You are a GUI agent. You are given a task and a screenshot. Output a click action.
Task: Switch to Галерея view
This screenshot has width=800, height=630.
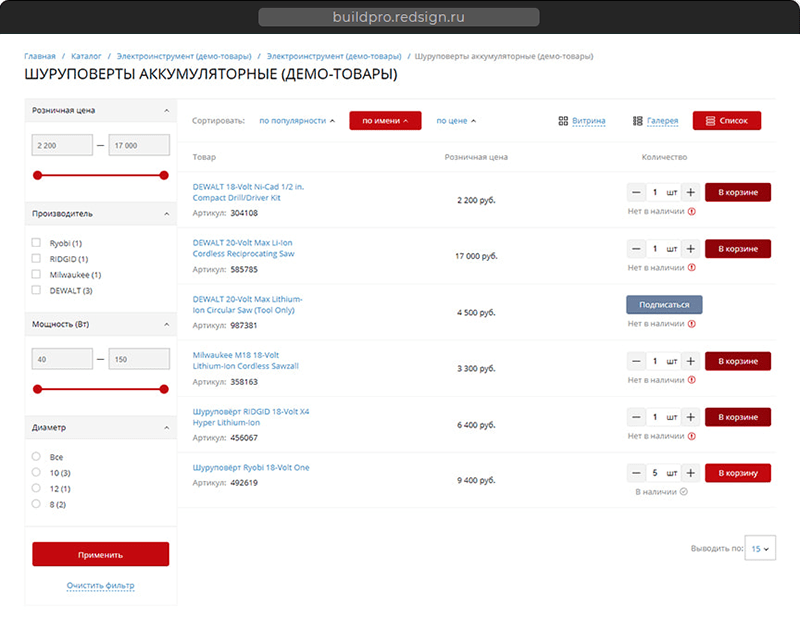[x=662, y=121]
